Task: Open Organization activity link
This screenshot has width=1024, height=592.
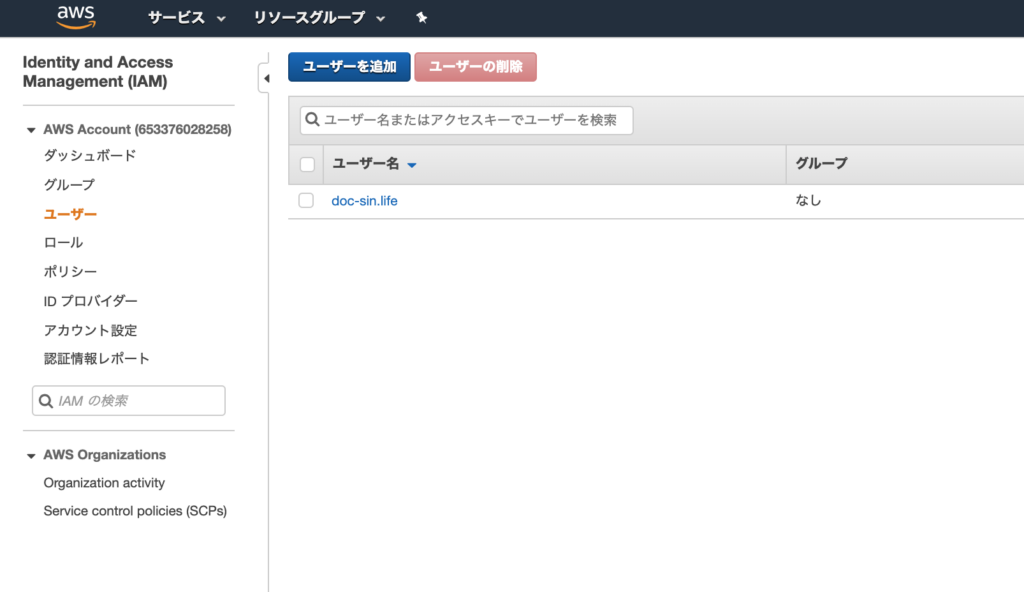Action: pyautogui.click(x=104, y=483)
